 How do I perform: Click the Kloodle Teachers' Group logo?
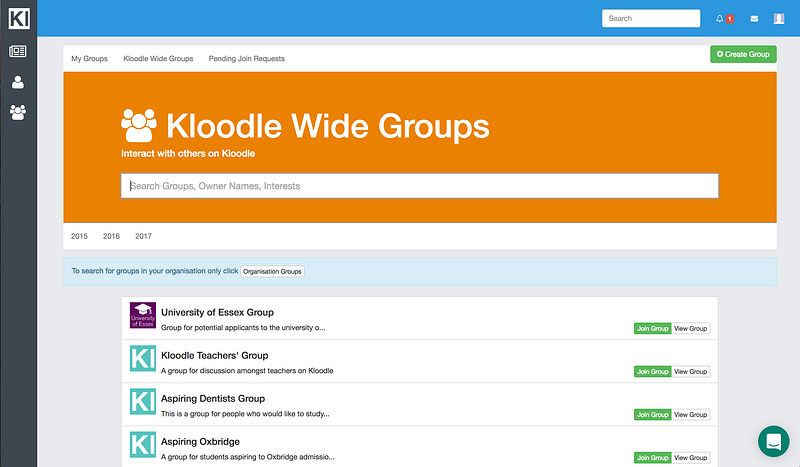tap(143, 358)
